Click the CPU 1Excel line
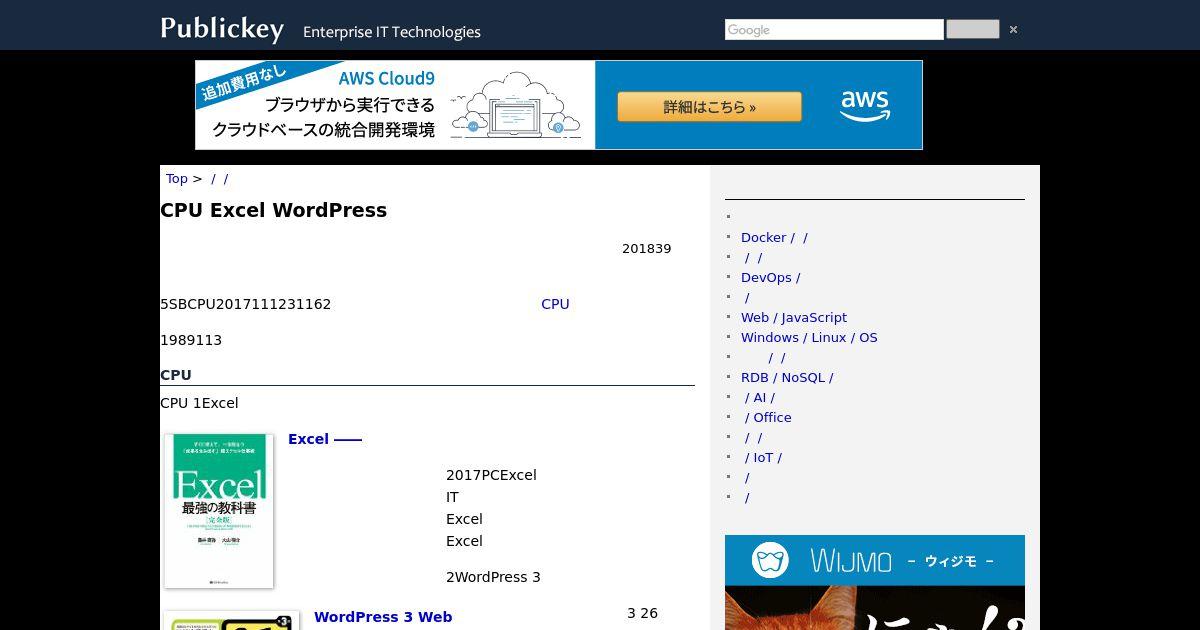Viewport: 1200px width, 630px height. (x=199, y=403)
